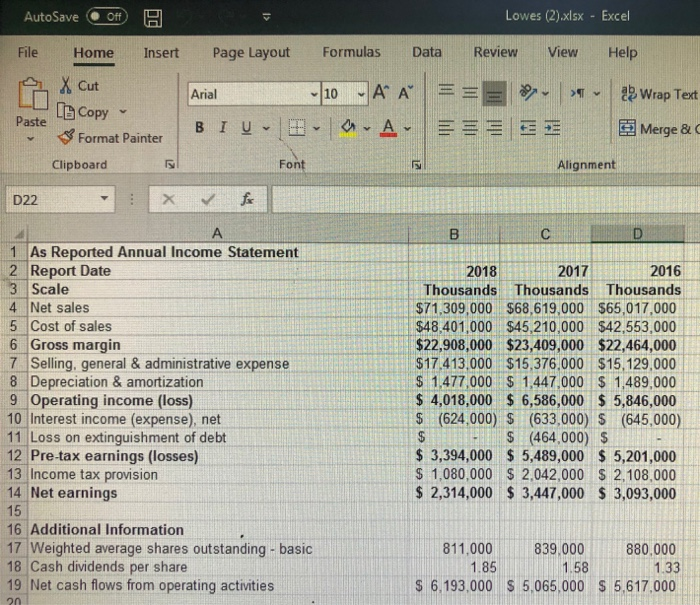Select Bottom Align icon
Screen dimensions: 700x605
[494, 94]
